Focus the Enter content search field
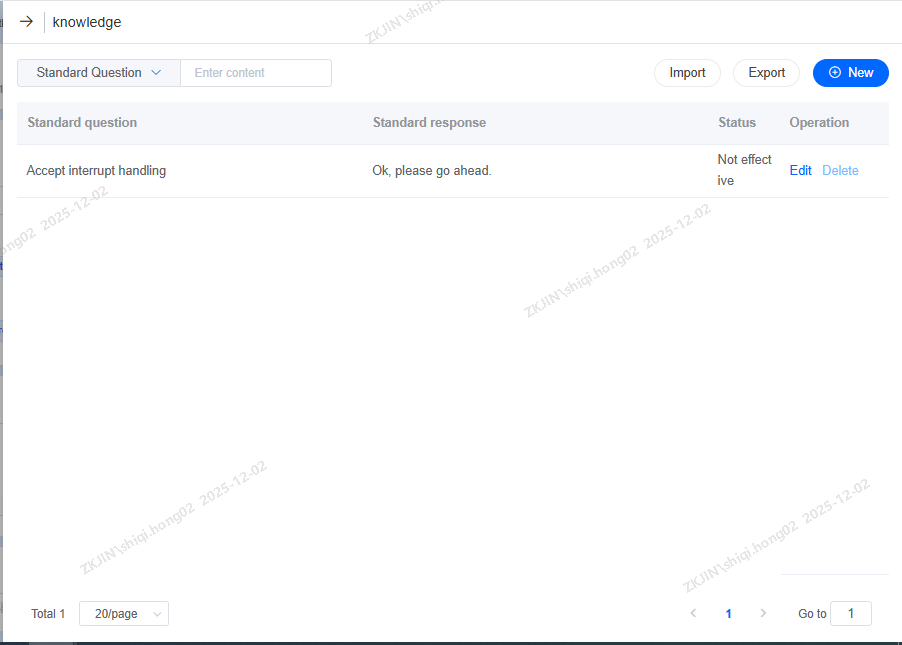The image size is (902, 645). click(x=255, y=73)
